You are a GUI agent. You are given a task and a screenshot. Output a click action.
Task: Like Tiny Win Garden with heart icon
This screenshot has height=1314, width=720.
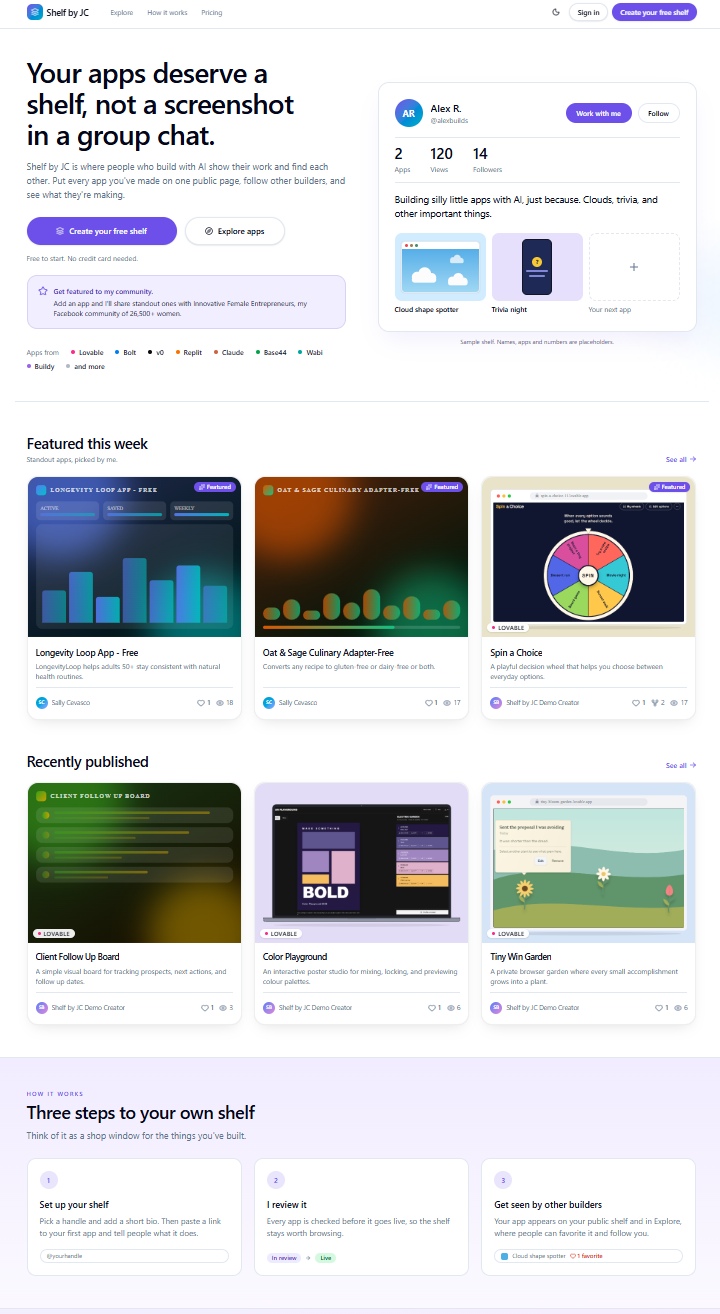pyautogui.click(x=660, y=1008)
